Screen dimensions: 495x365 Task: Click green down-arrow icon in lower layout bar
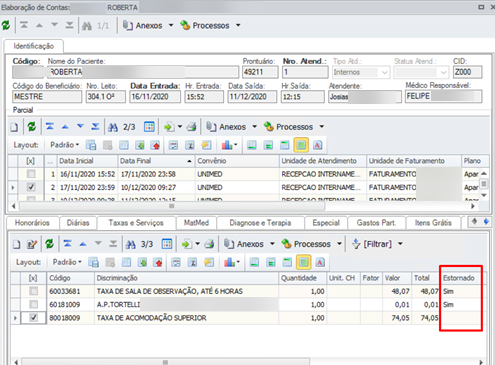(x=142, y=262)
